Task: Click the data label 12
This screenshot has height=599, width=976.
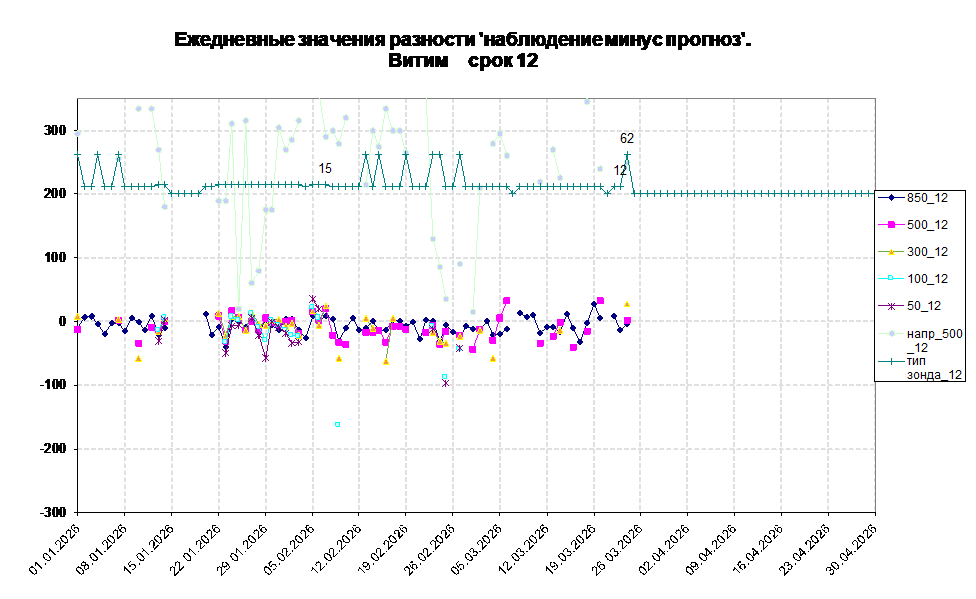Action: point(620,170)
